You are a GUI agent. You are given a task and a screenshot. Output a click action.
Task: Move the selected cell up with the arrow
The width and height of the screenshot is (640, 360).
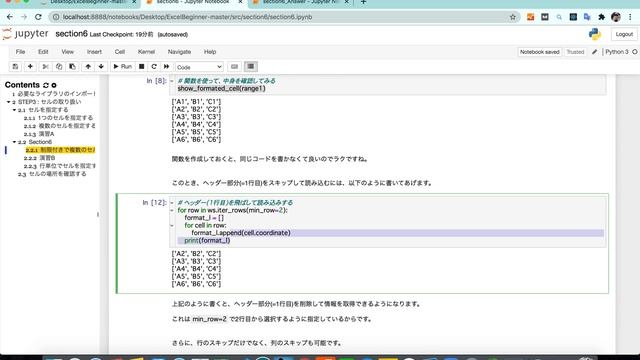[x=88, y=67]
